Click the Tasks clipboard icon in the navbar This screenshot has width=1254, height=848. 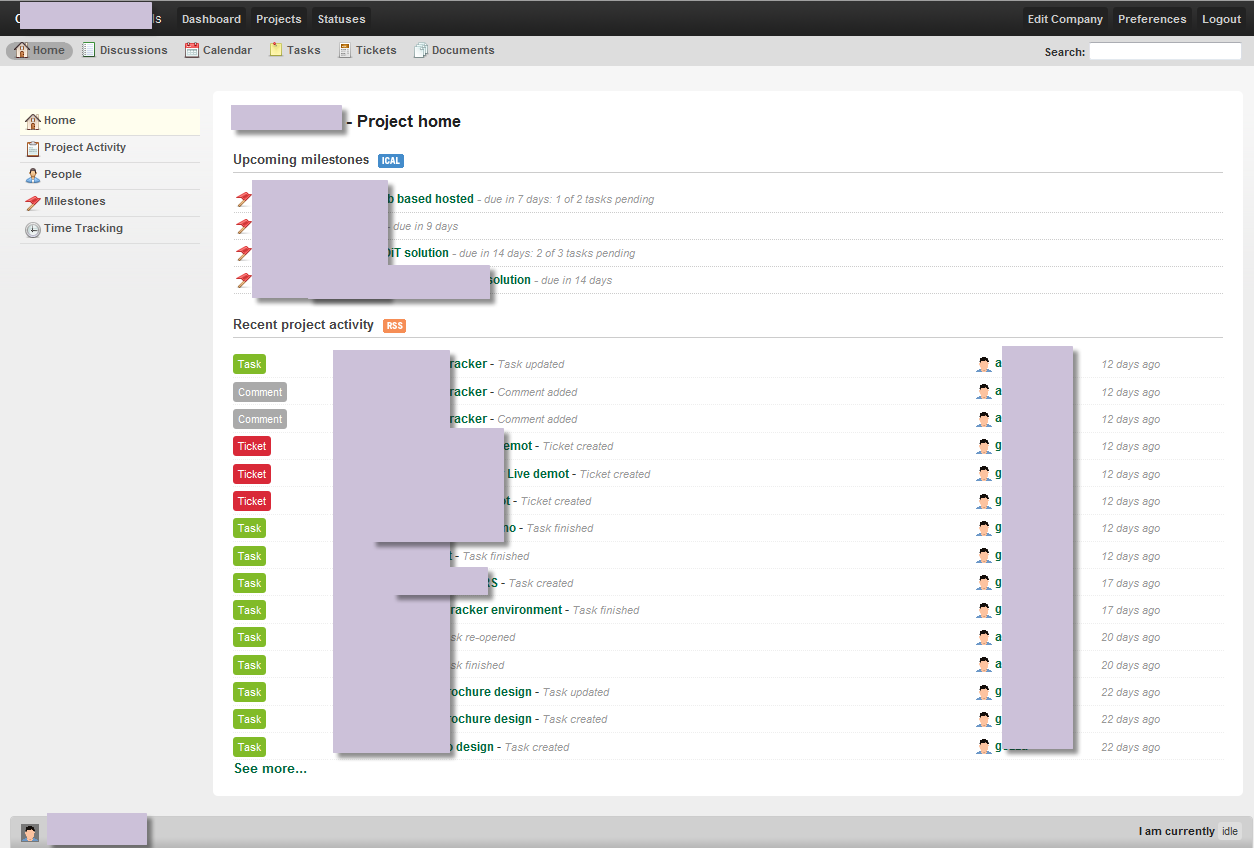point(276,50)
